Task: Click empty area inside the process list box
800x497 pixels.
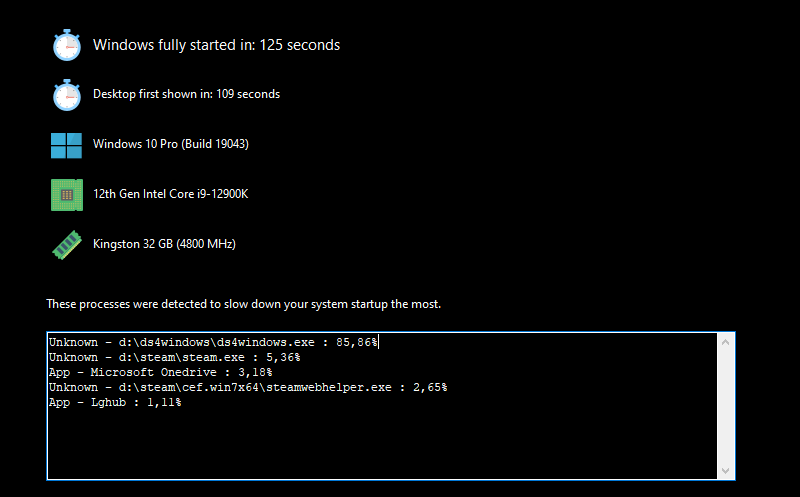Action: [383, 444]
